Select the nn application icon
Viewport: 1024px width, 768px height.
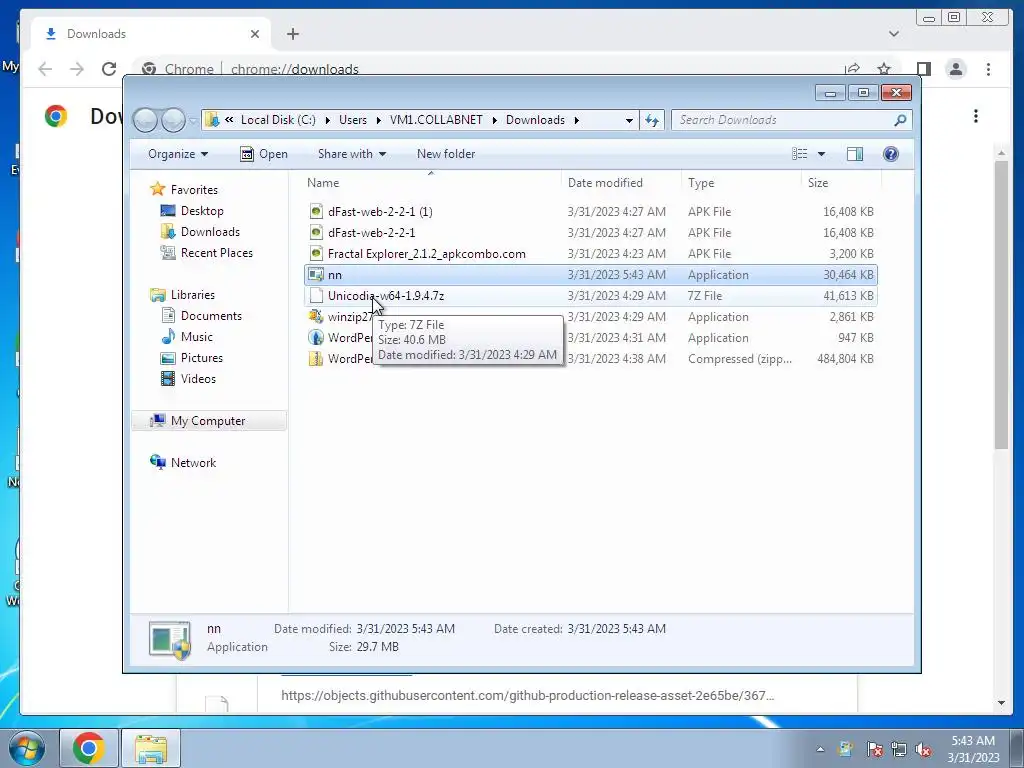pyautogui.click(x=316, y=274)
